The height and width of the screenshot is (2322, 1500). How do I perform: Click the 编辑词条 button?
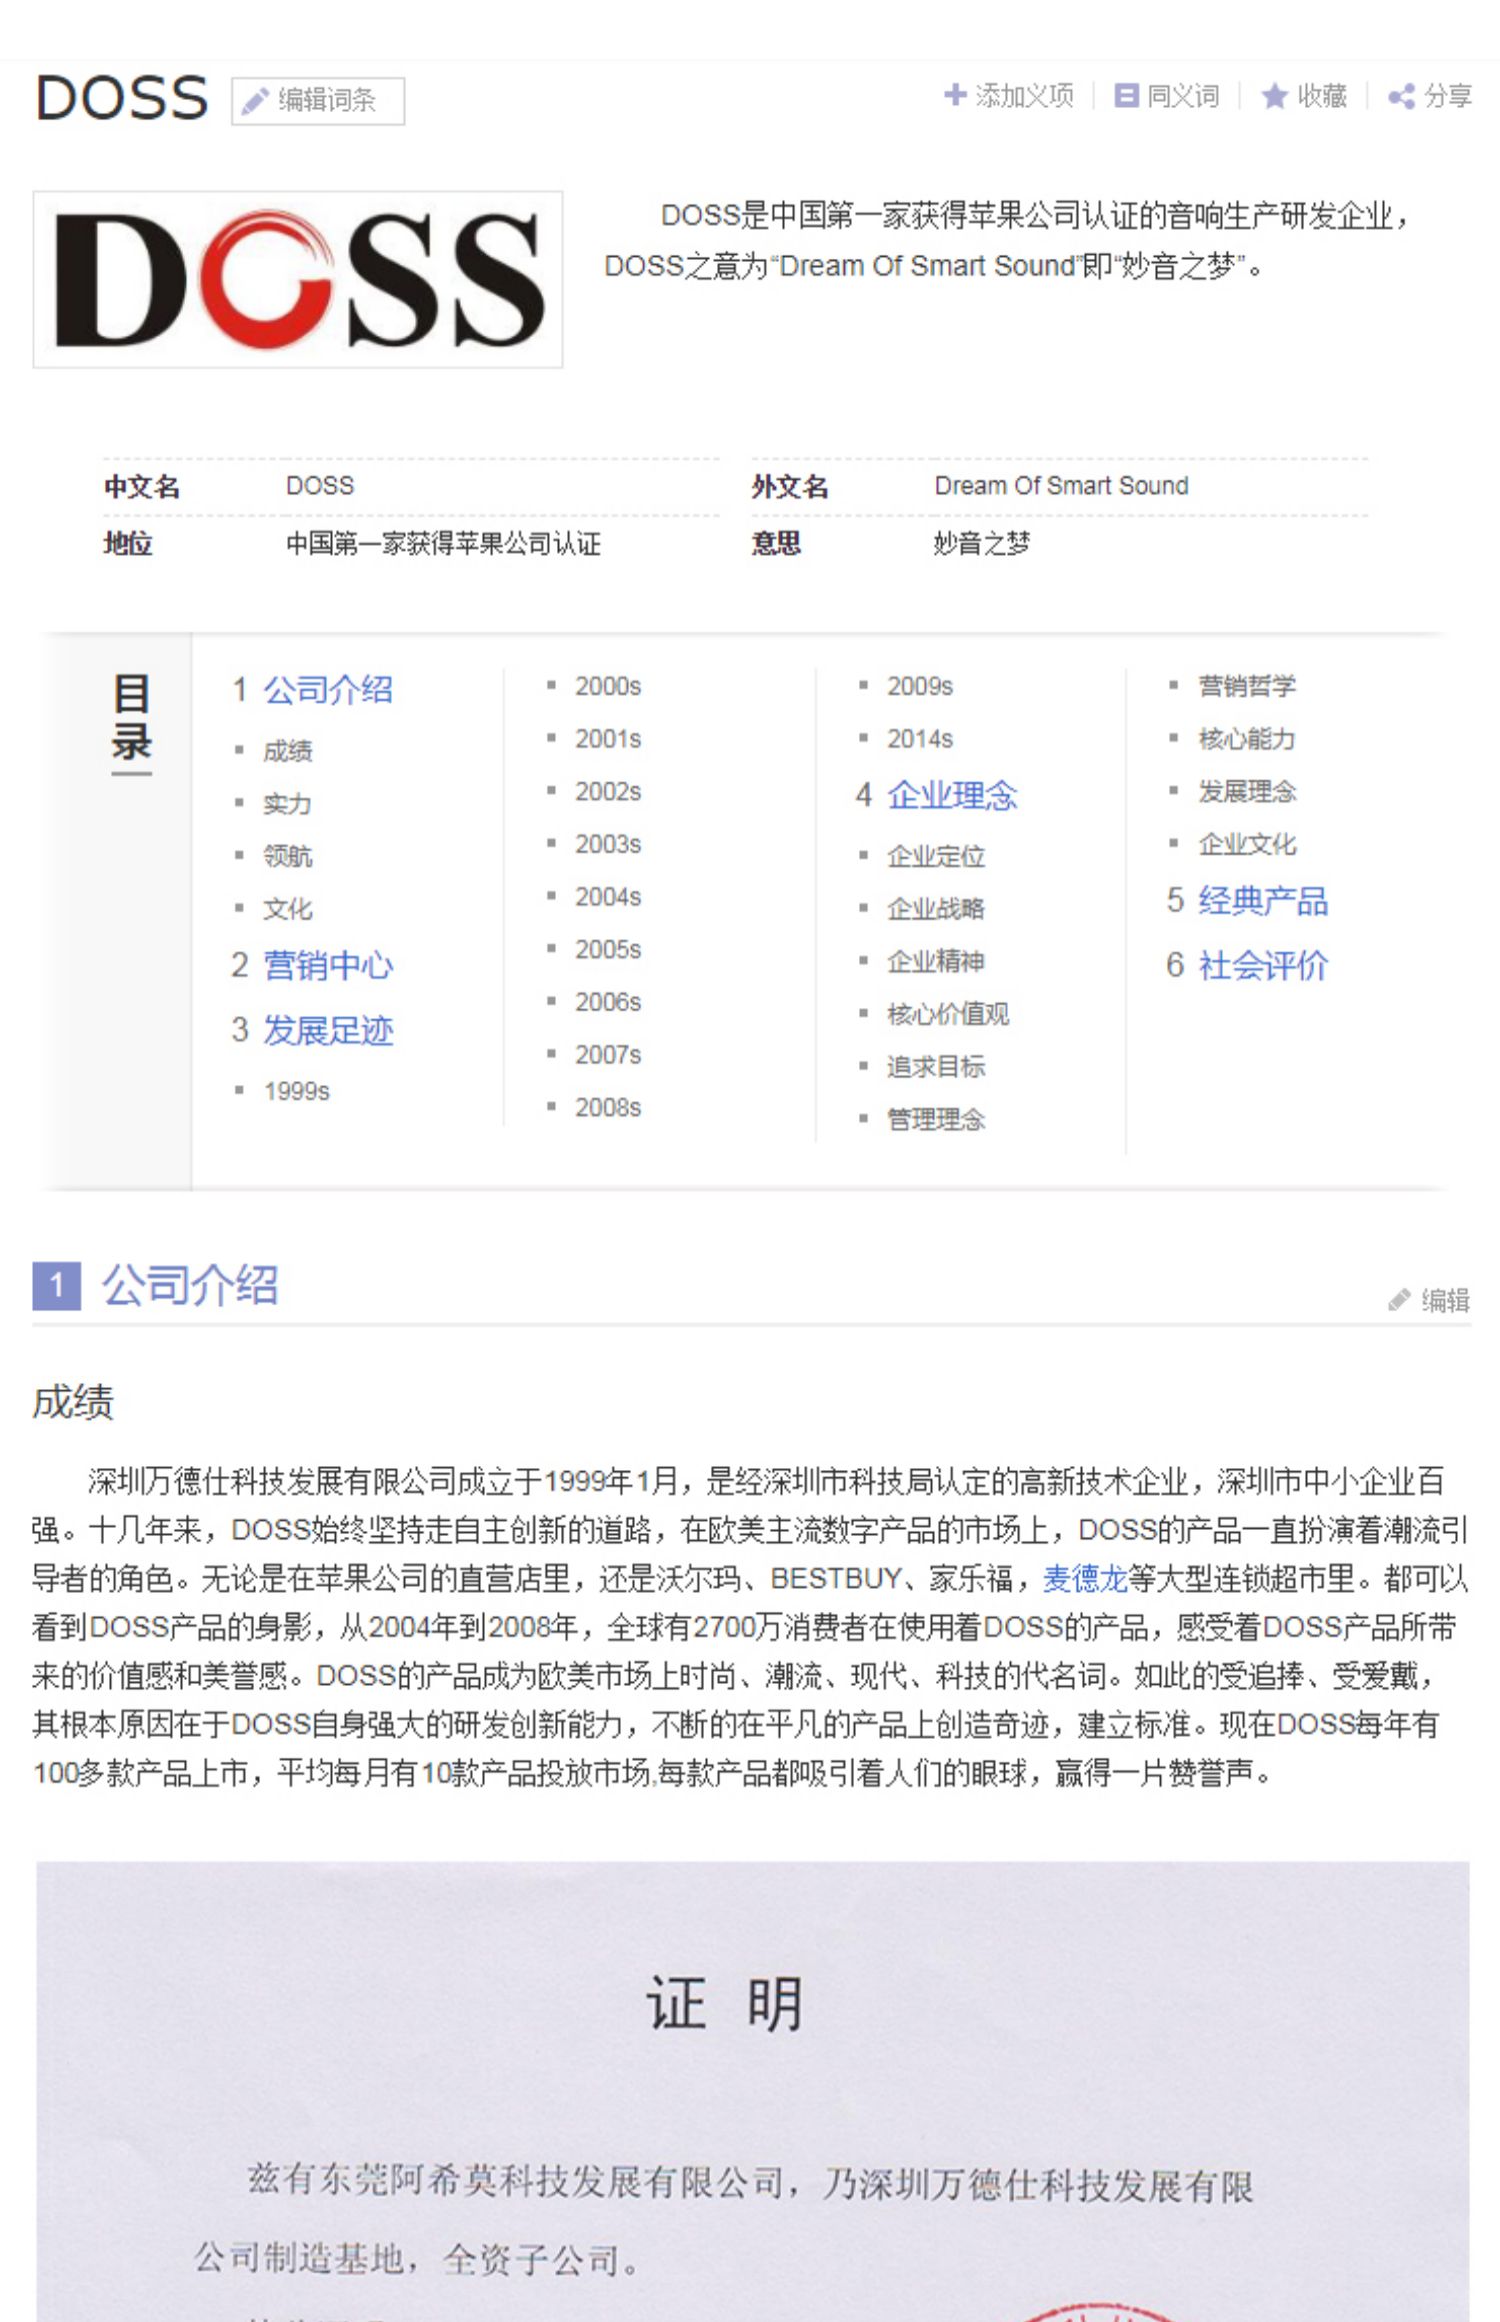coord(318,101)
